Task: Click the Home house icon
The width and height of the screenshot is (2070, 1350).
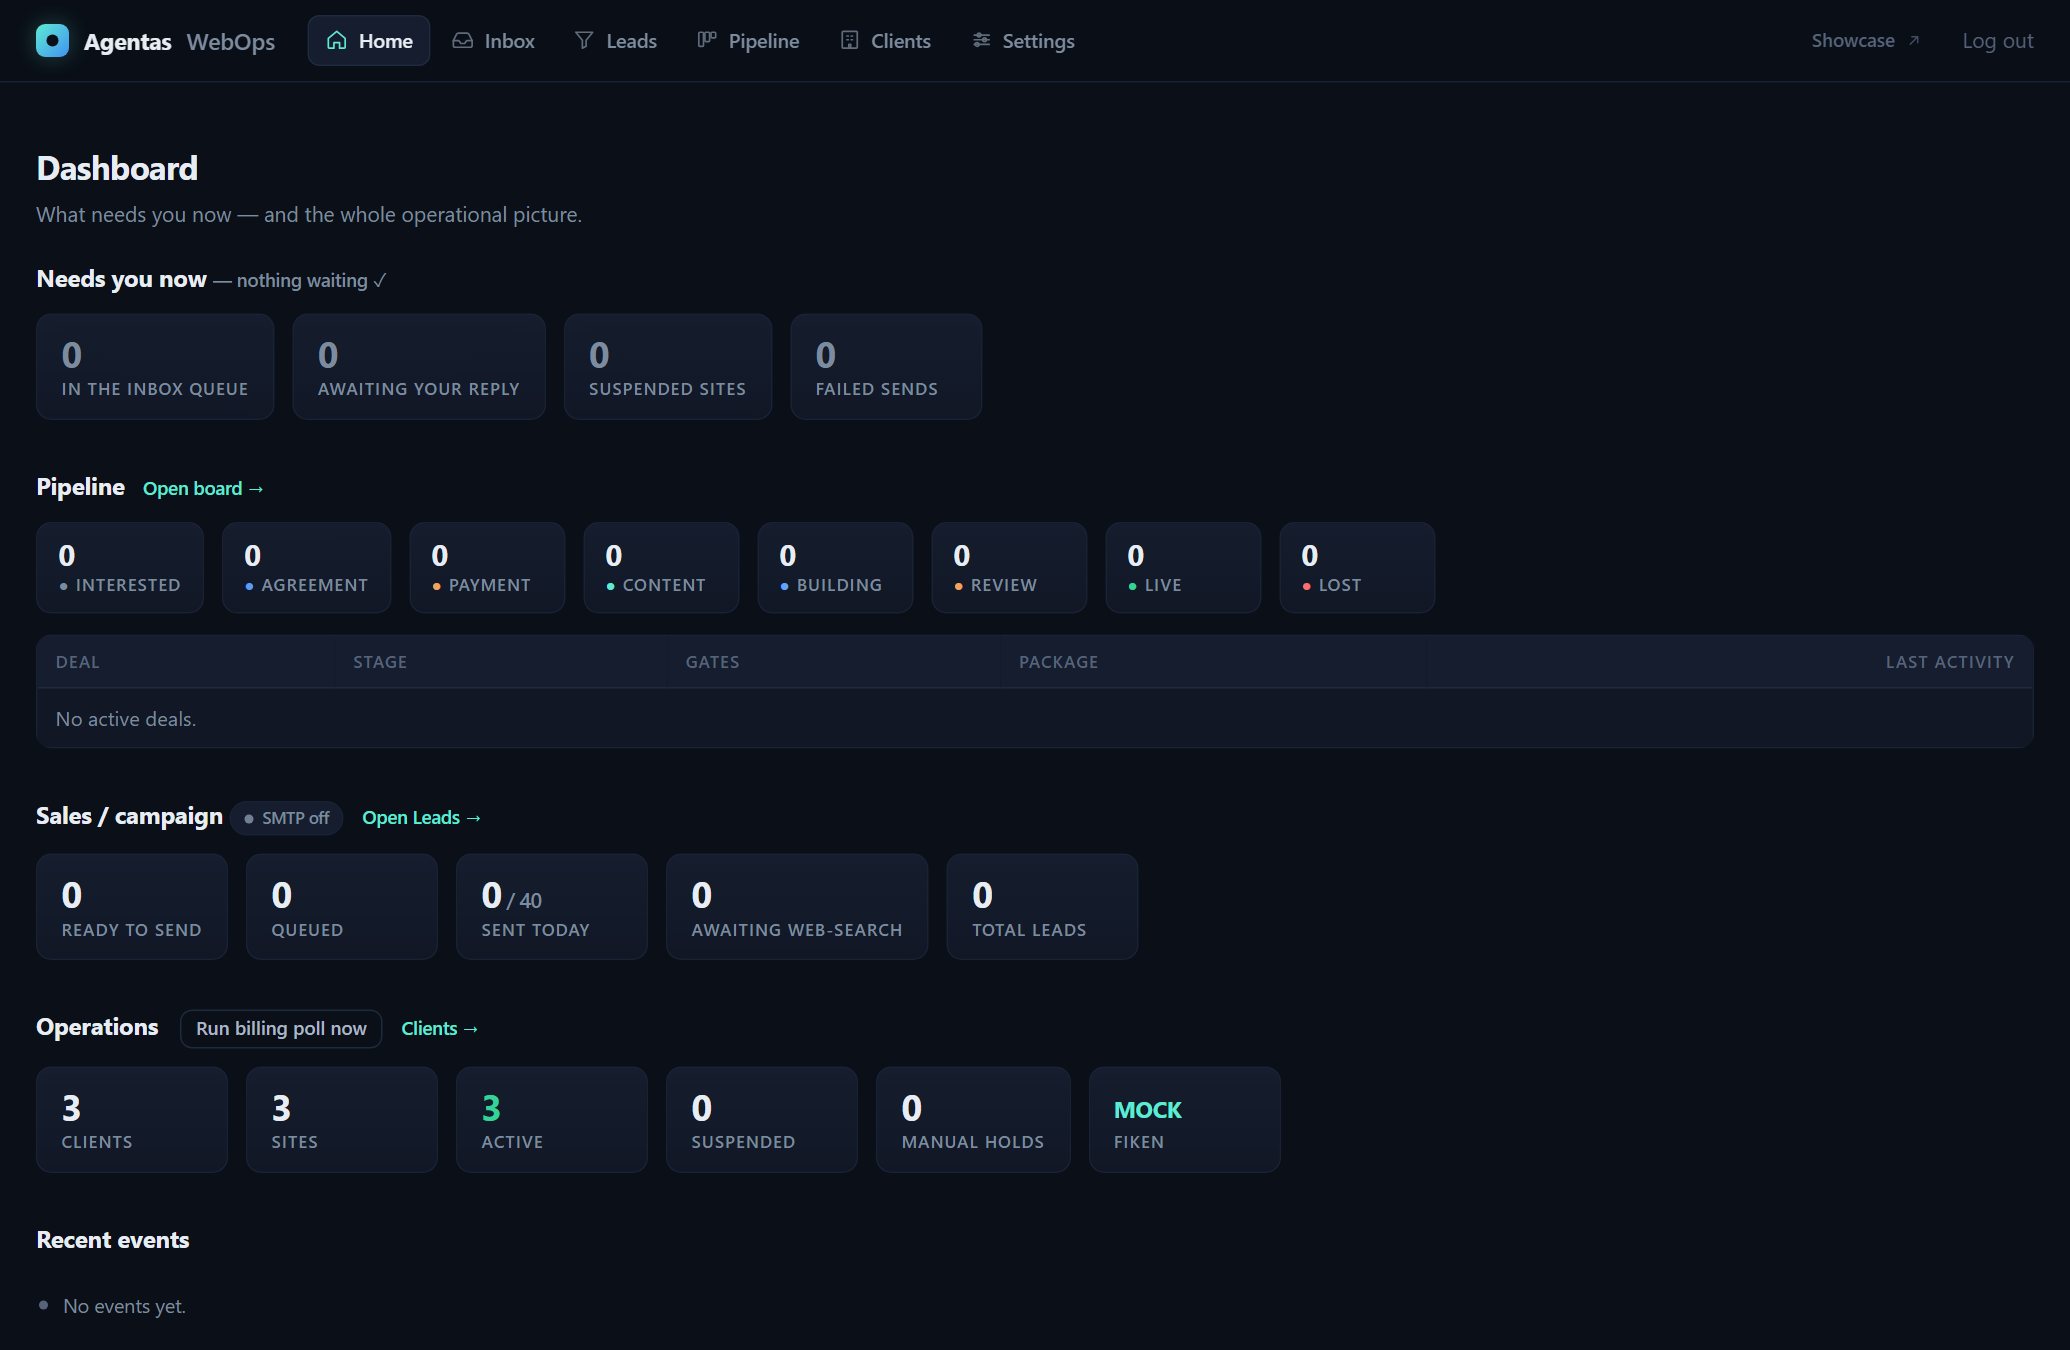Action: [x=337, y=40]
